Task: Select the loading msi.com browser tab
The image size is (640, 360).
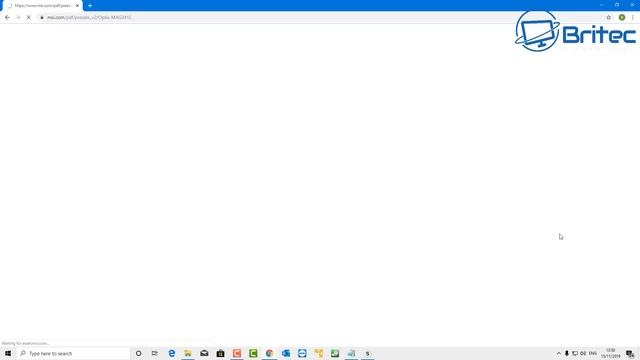Action: click(42, 6)
